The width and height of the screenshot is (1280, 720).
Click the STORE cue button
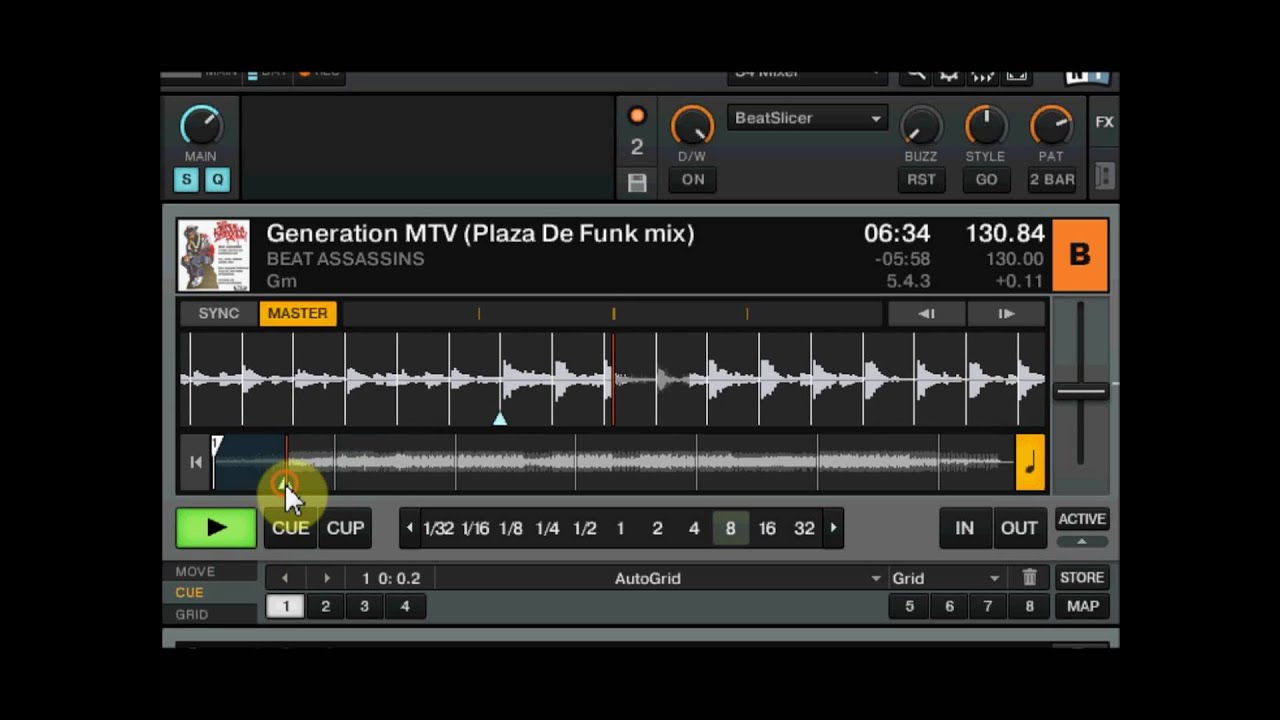[1082, 578]
